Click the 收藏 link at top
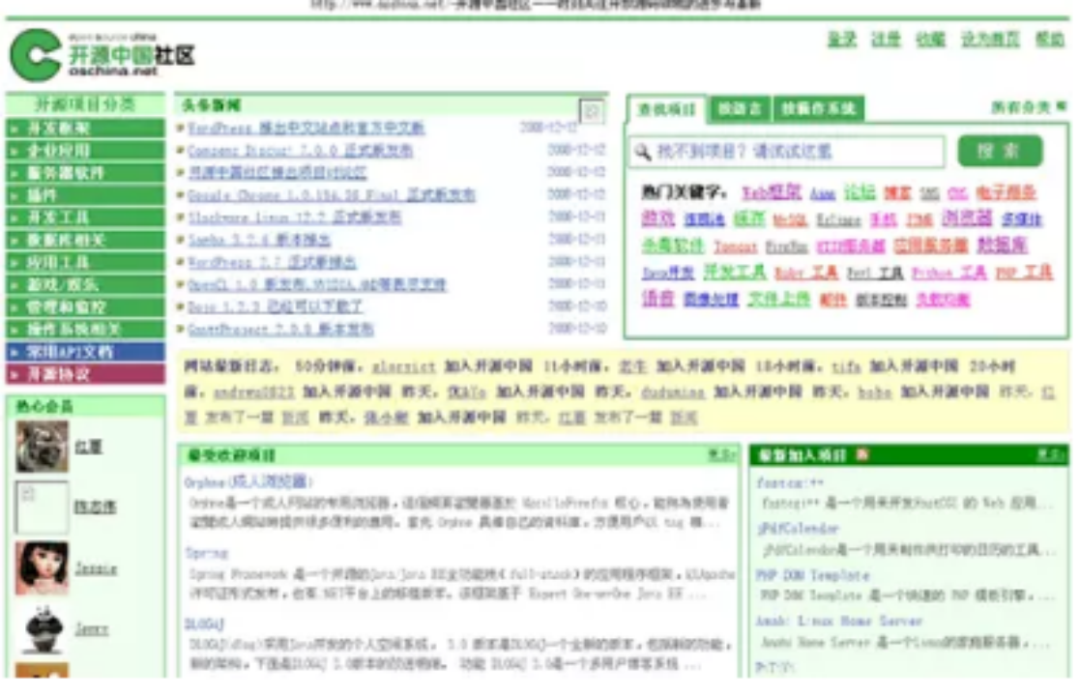Image resolution: width=1080 pixels, height=696 pixels. (x=931, y=39)
